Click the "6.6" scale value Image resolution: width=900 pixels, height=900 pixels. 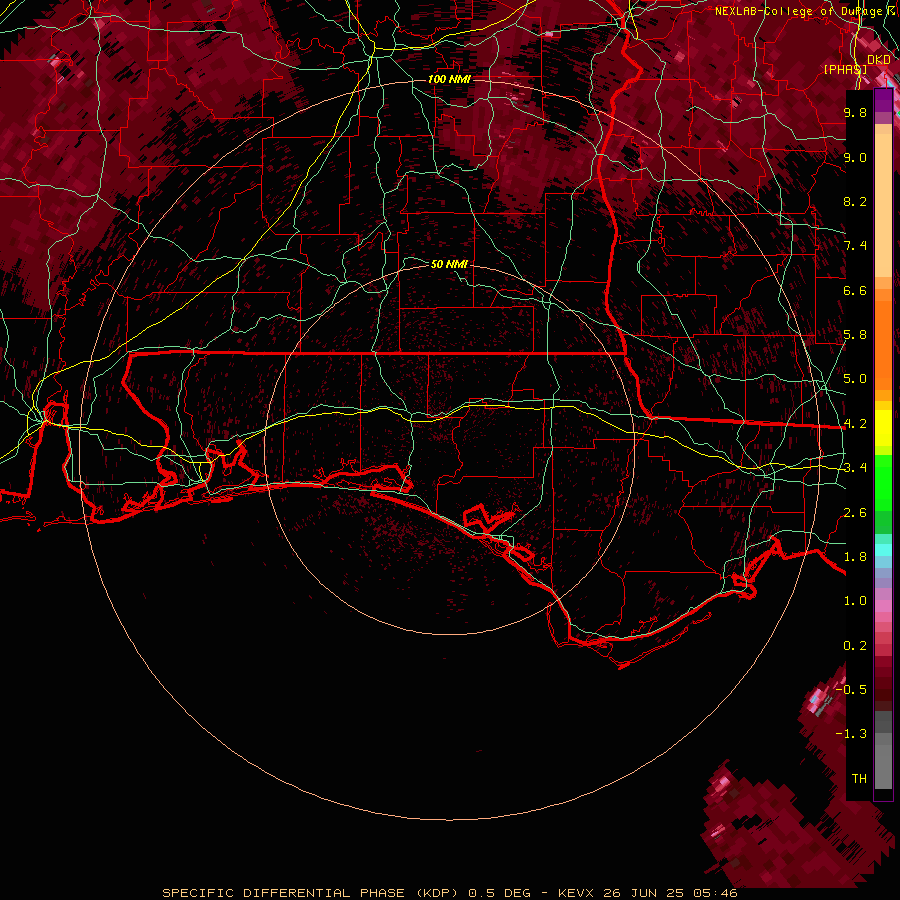(x=855, y=290)
